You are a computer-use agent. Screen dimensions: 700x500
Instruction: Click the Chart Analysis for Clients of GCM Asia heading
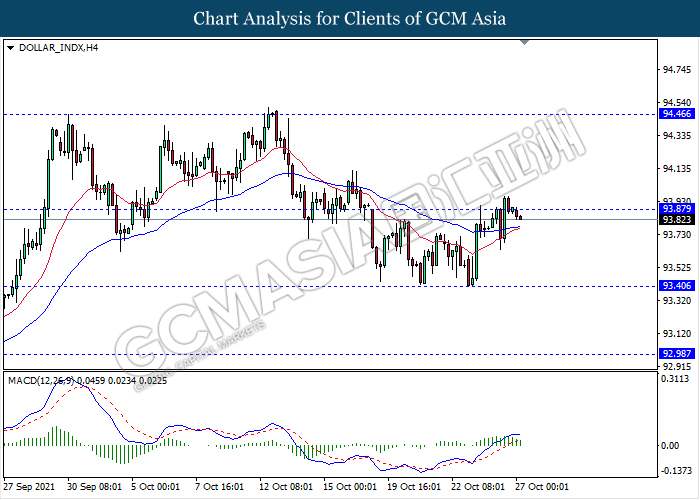[x=350, y=18]
